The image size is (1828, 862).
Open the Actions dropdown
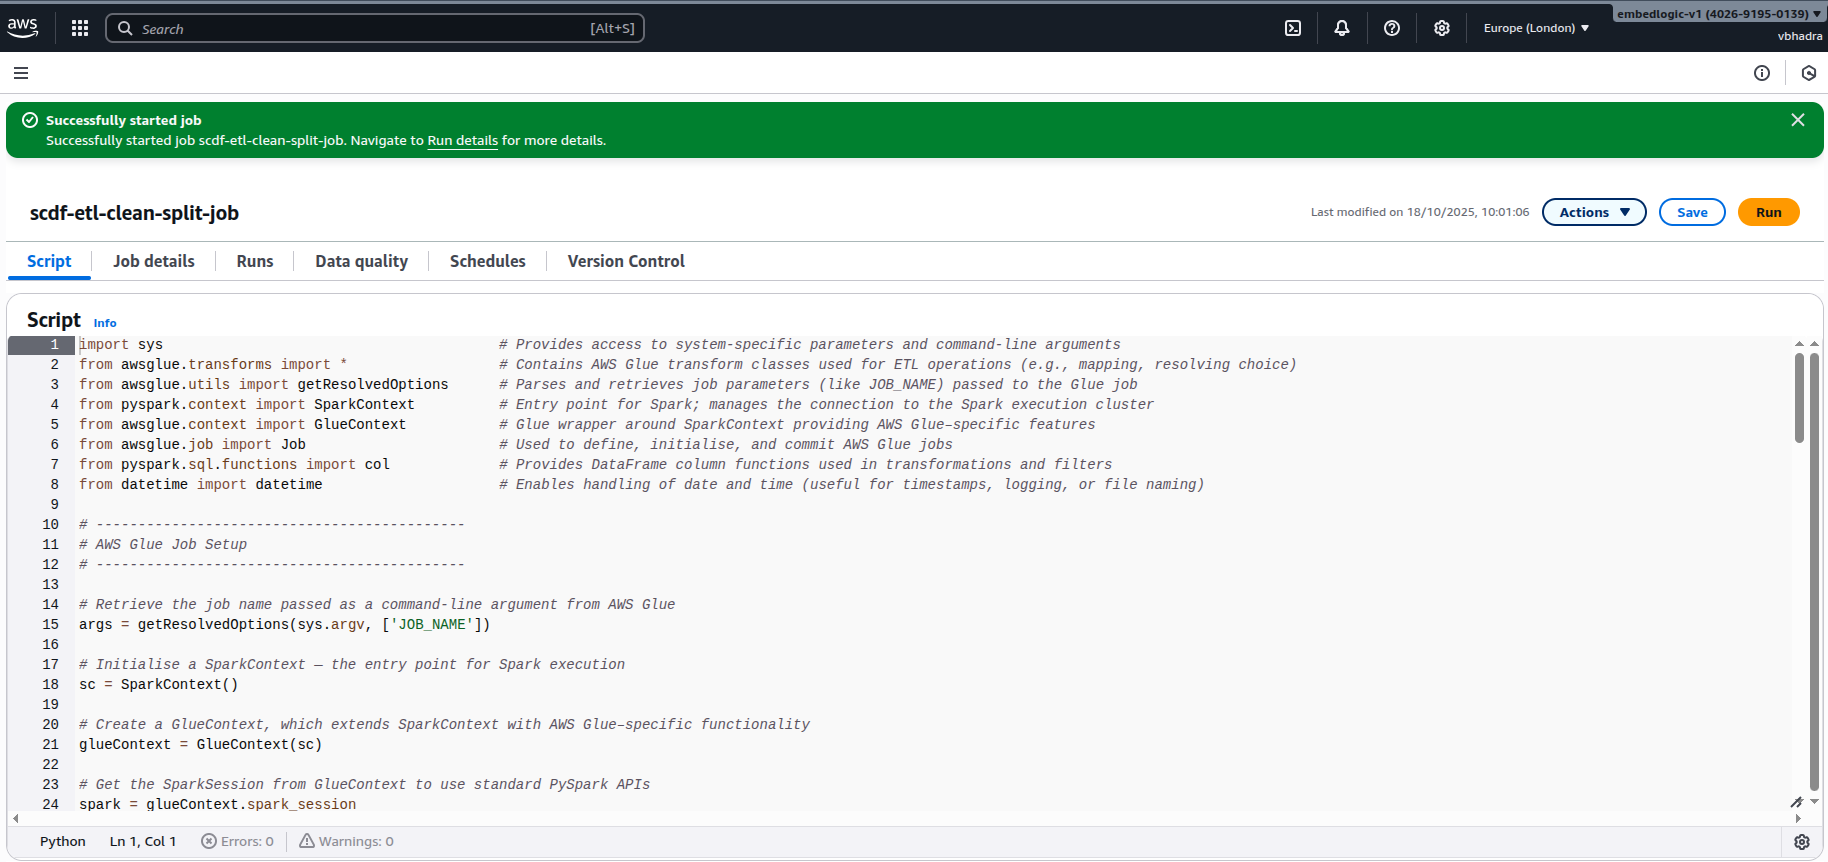pyautogui.click(x=1594, y=212)
